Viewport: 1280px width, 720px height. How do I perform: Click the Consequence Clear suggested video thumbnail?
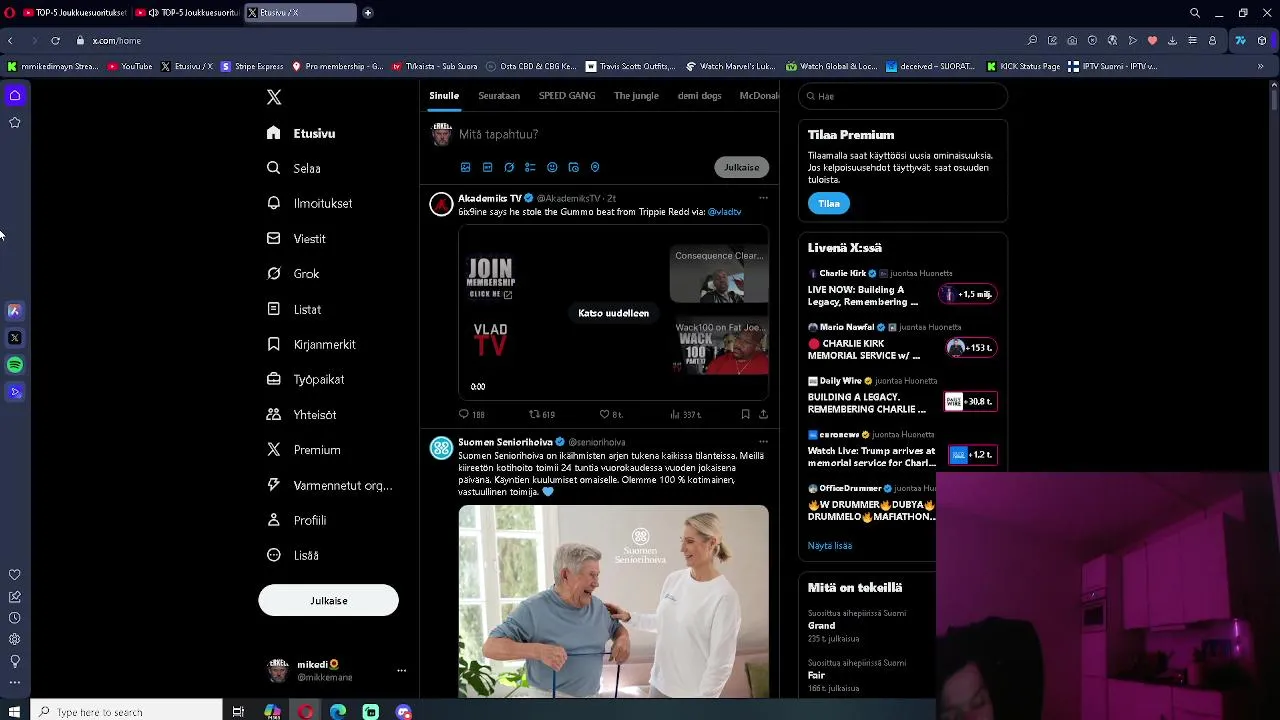tap(719, 274)
